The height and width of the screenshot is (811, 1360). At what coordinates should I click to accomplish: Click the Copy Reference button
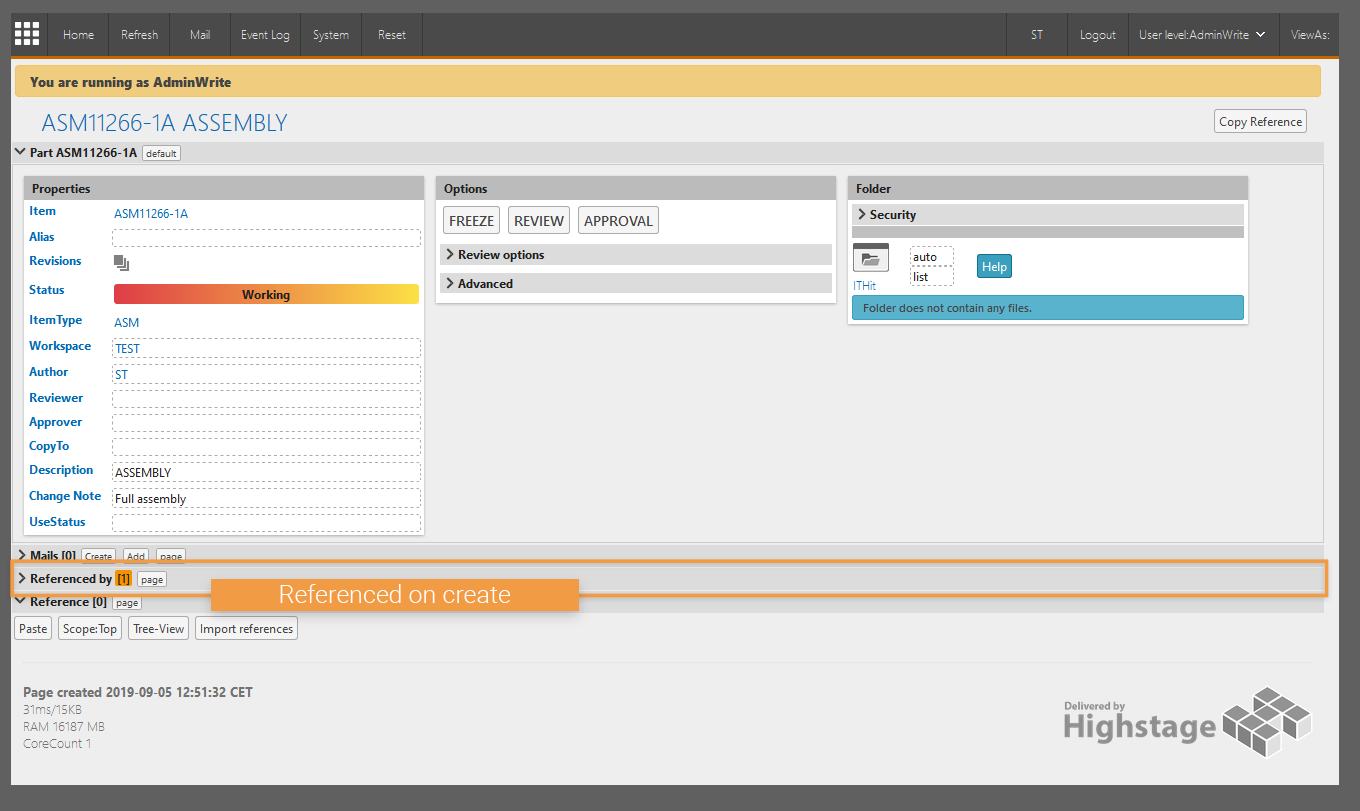click(x=1261, y=122)
